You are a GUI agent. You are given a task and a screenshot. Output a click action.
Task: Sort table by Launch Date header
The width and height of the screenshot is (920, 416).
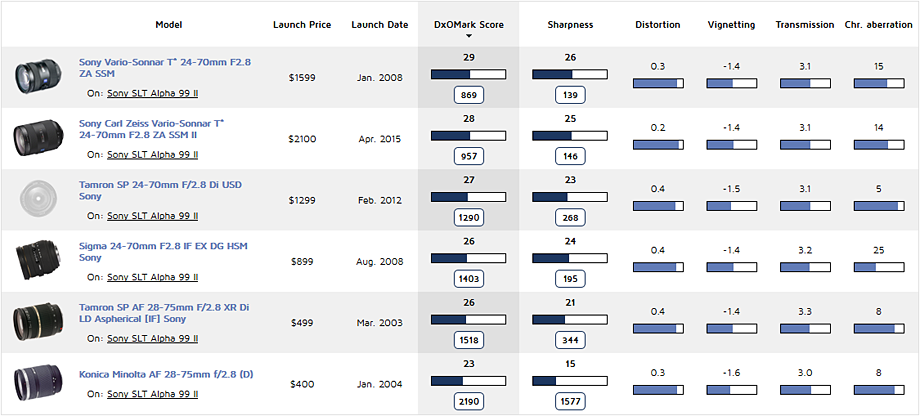(x=378, y=24)
